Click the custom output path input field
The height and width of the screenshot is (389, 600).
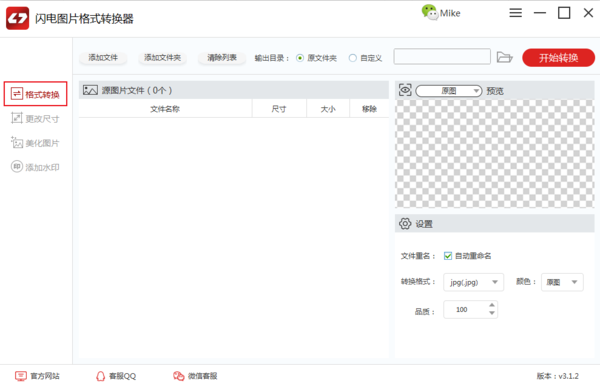coord(442,57)
